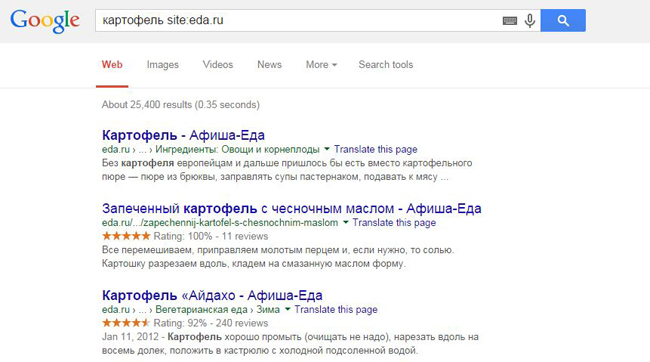
Task: Click the Google logo
Action: [45, 21]
